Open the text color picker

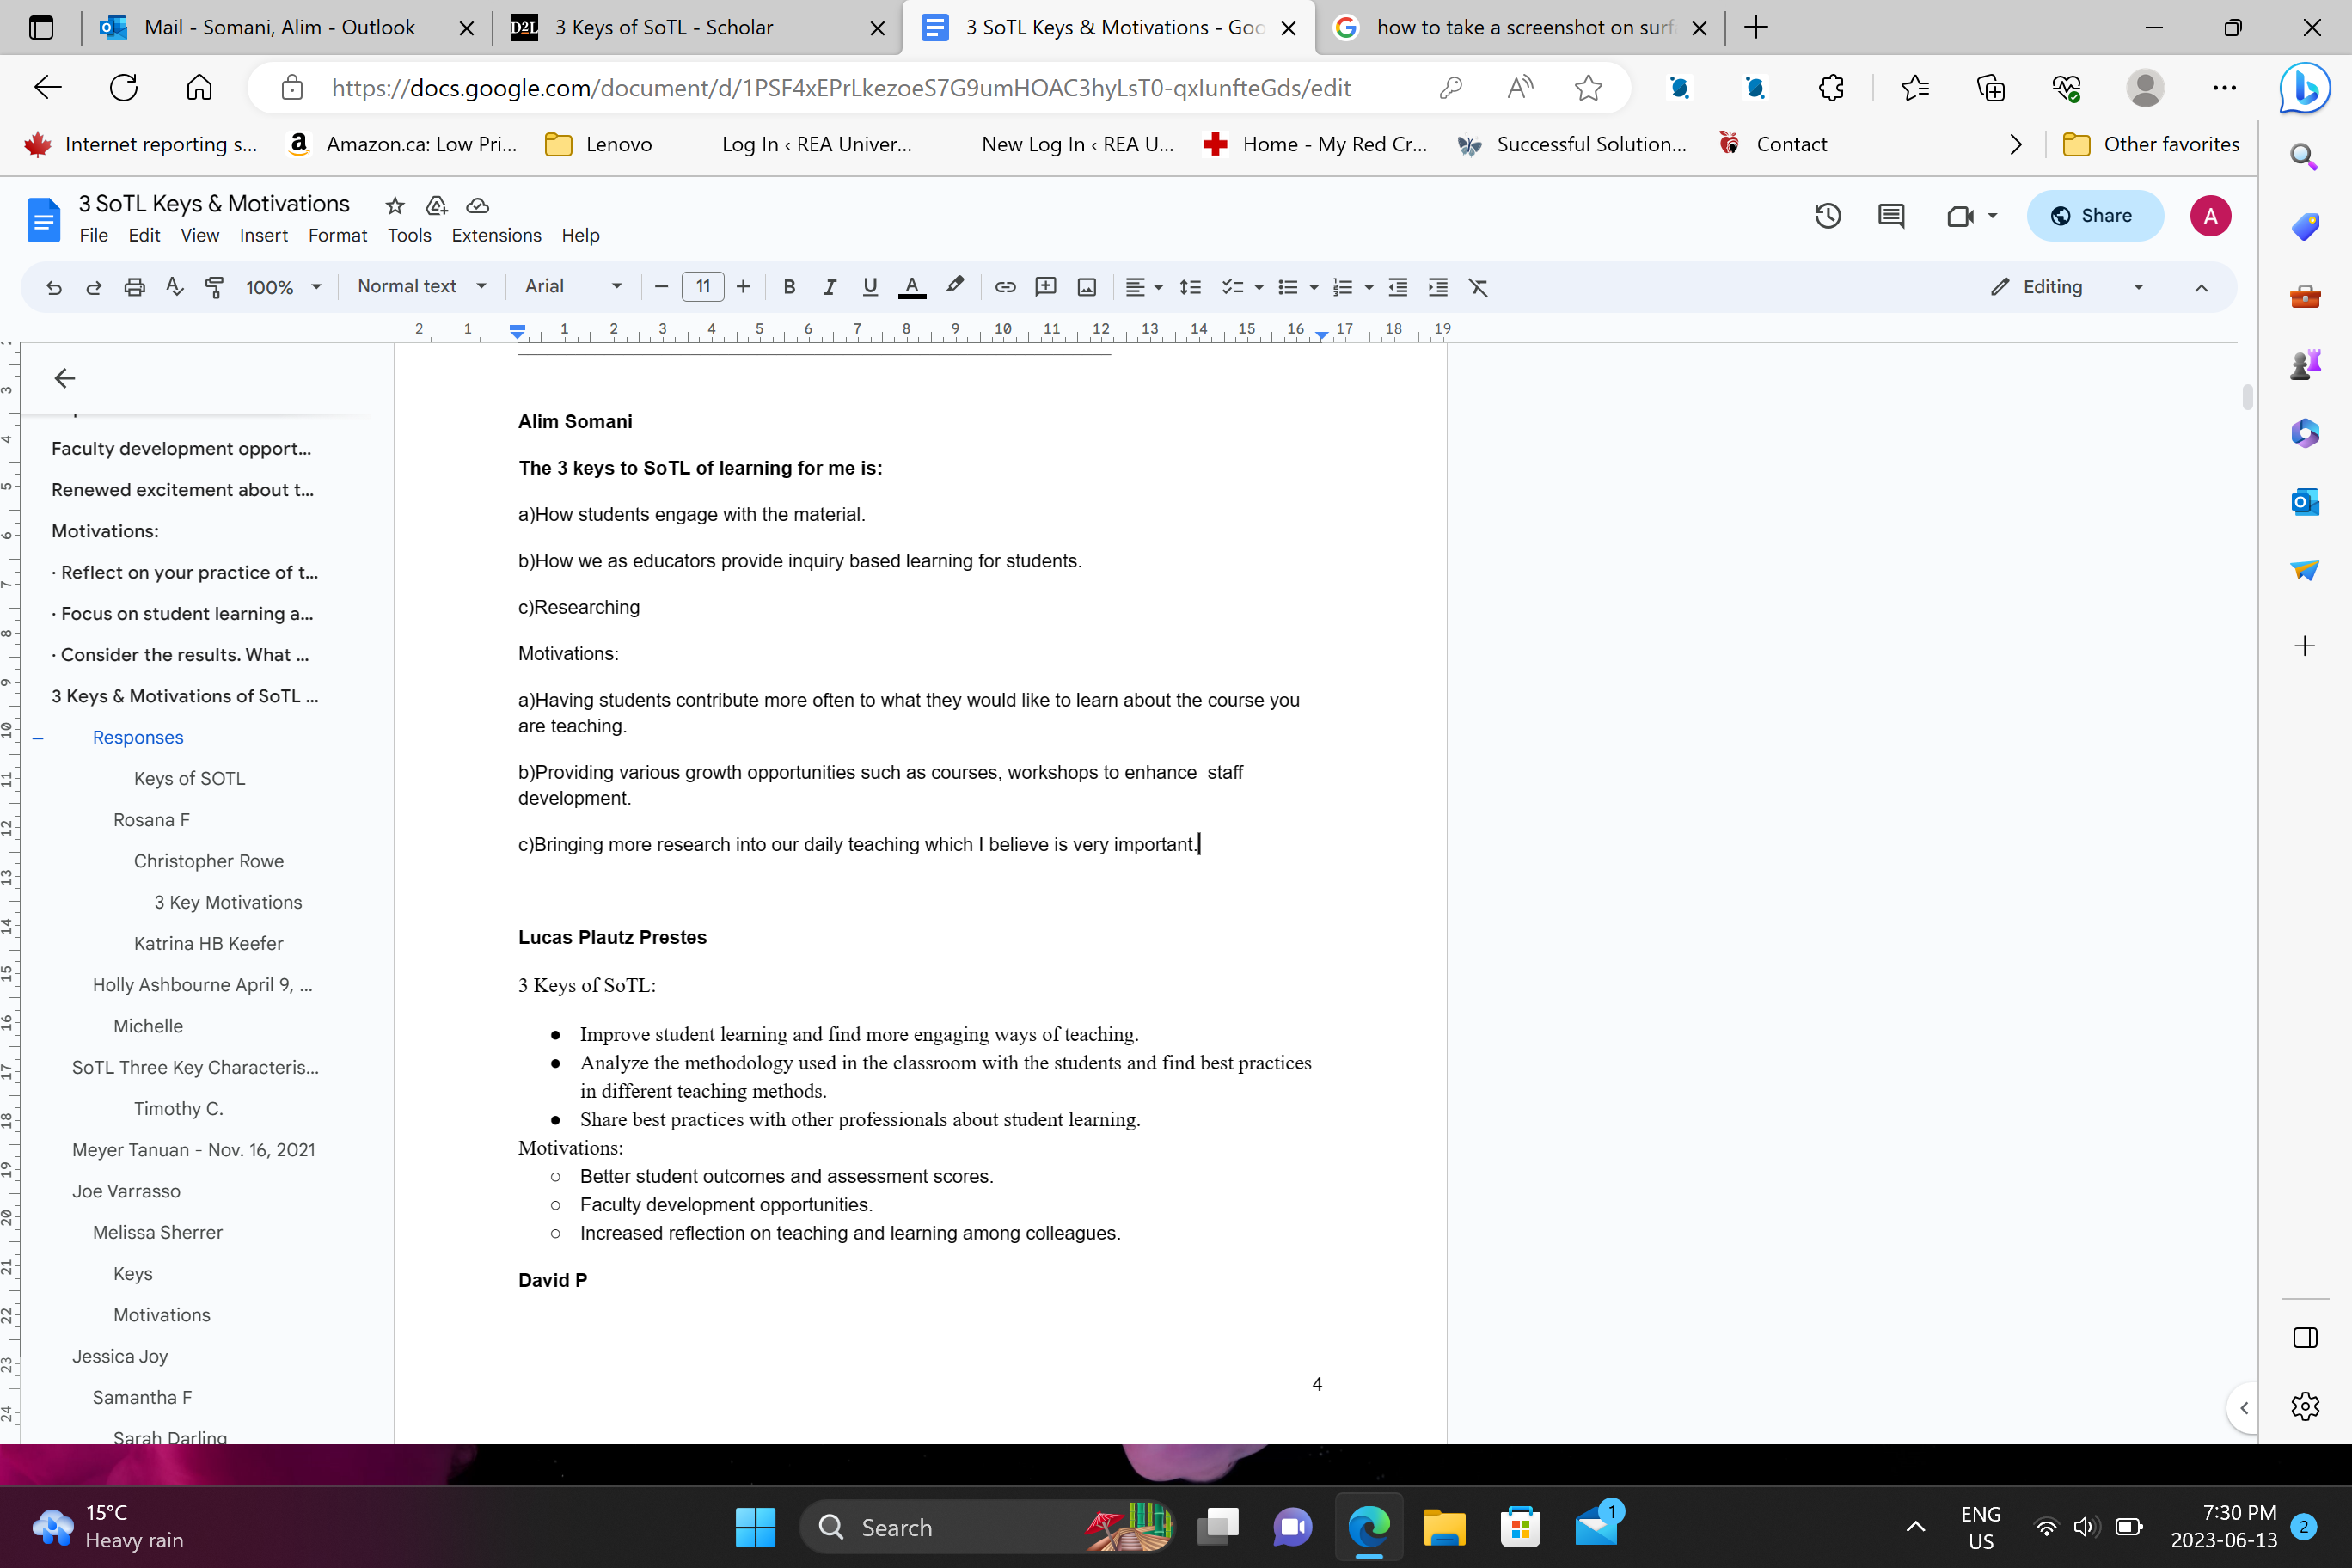click(x=911, y=287)
